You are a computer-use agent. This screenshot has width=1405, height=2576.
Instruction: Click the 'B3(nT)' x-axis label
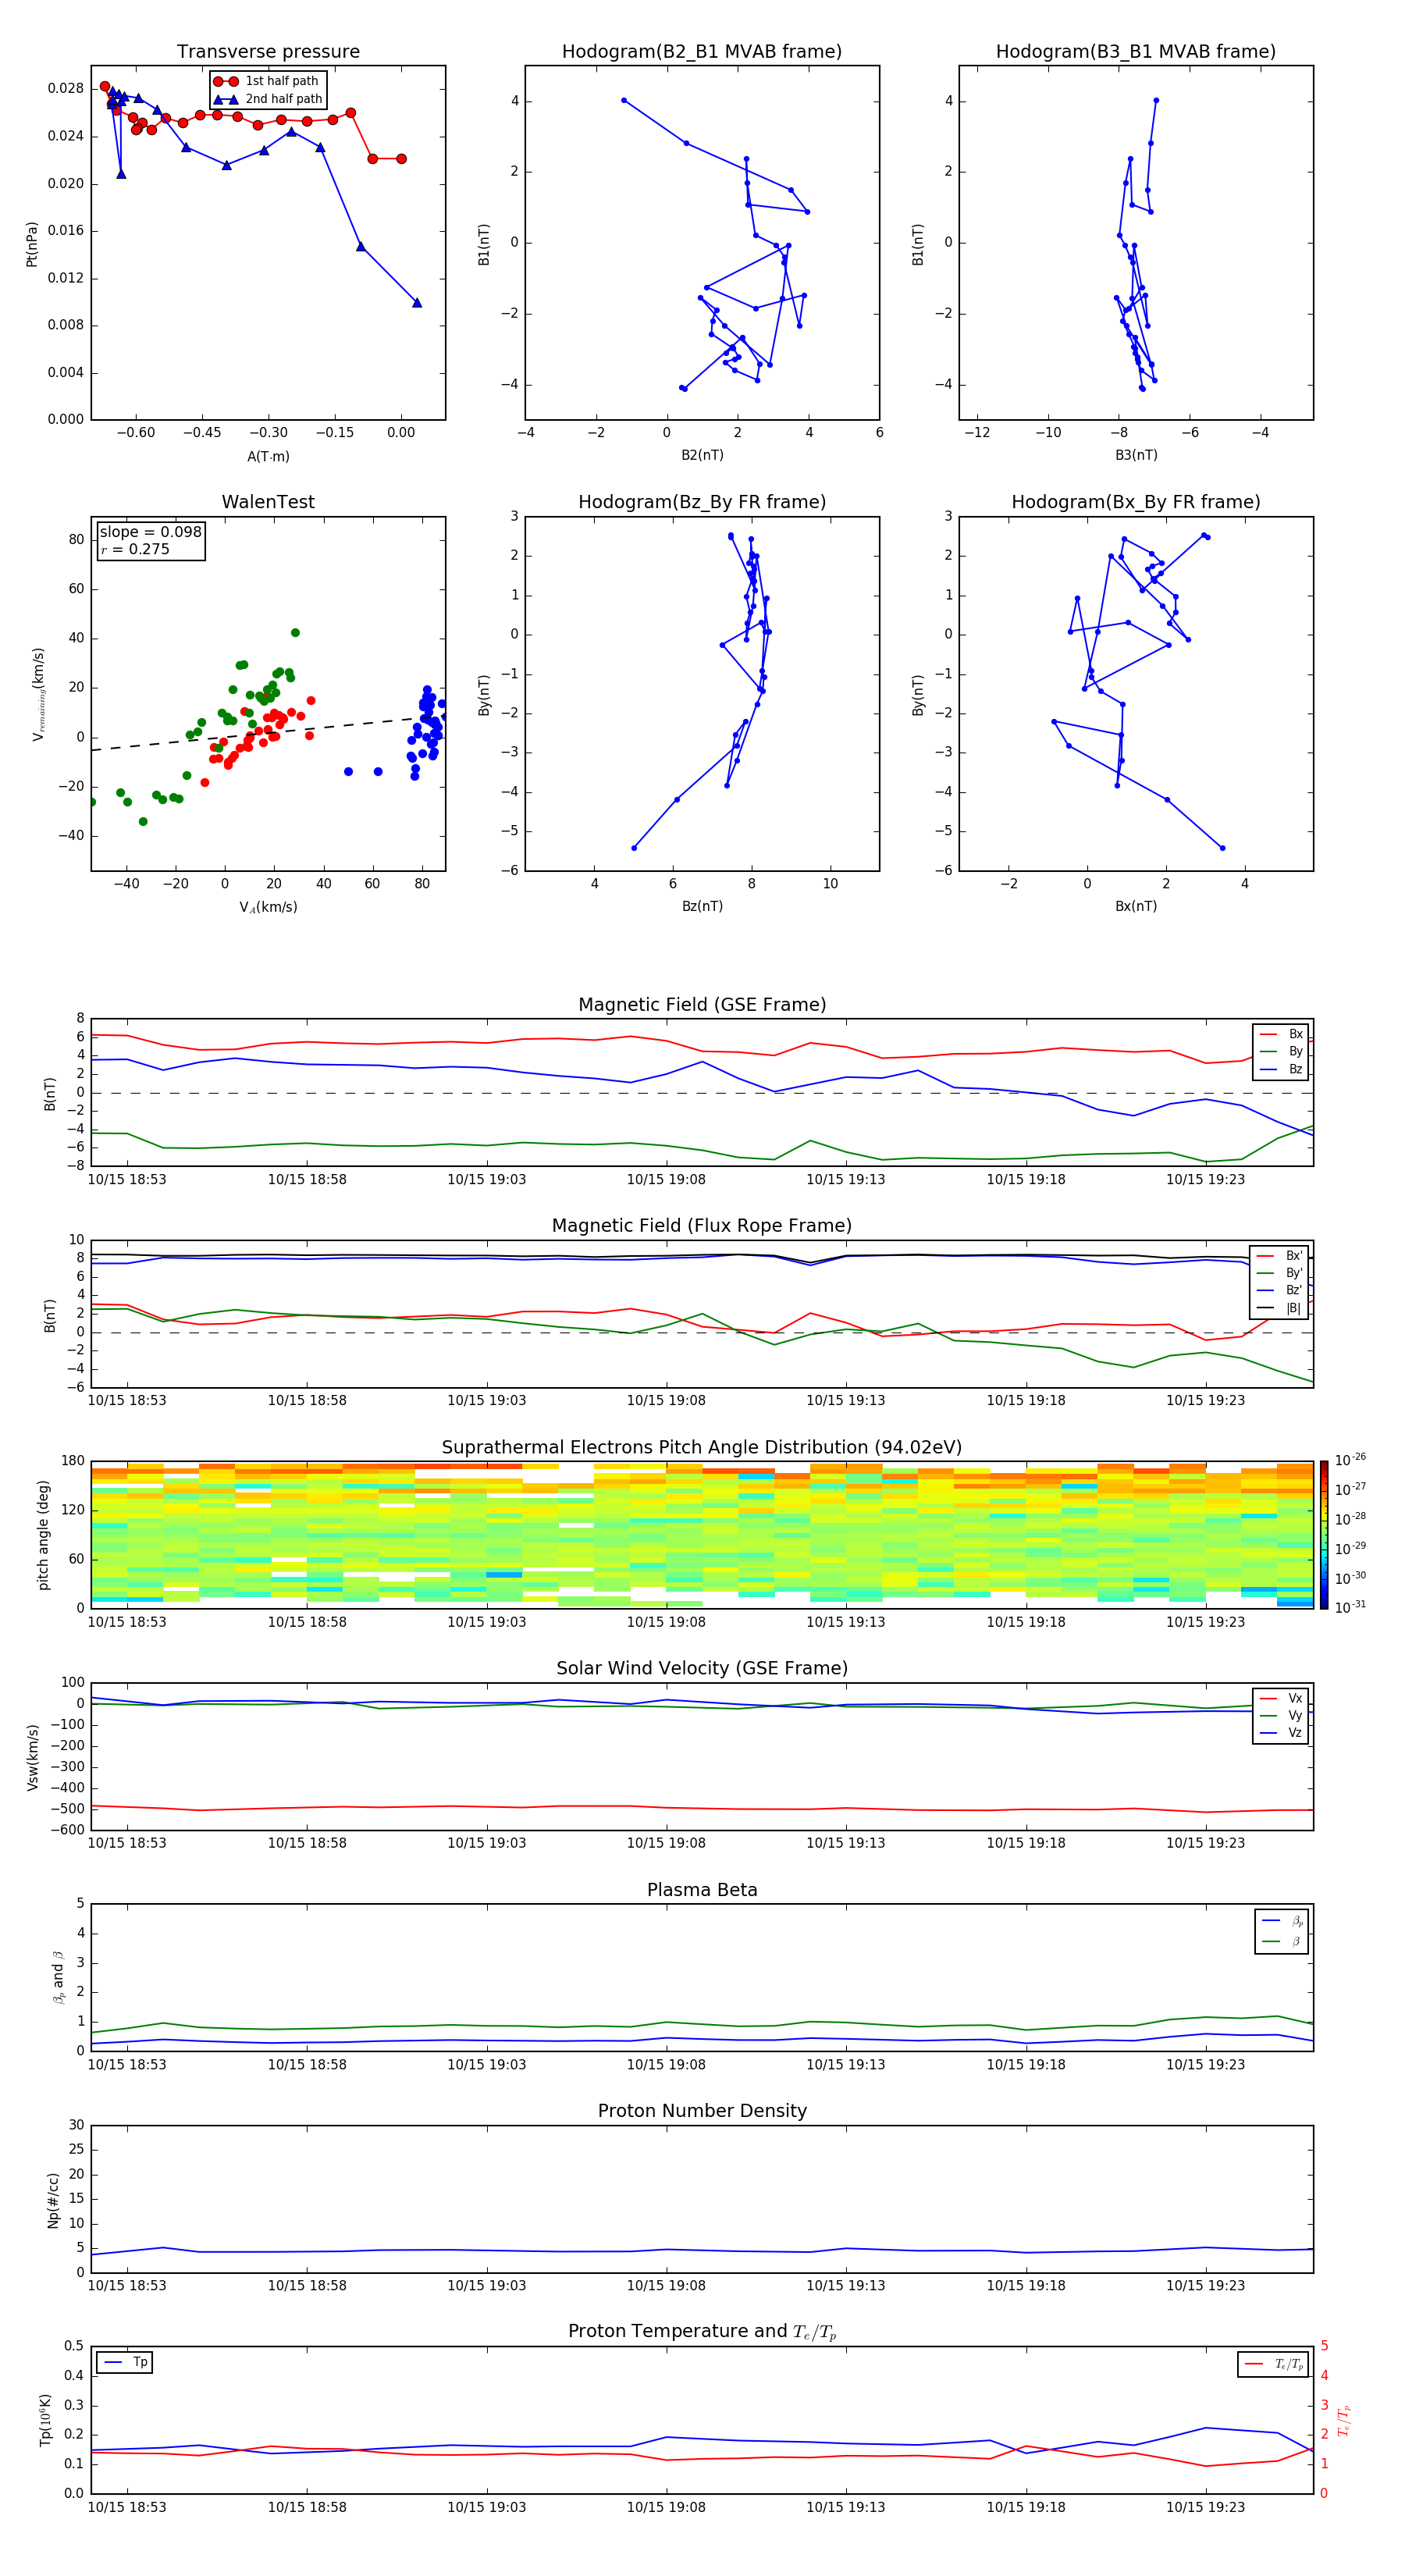[x=1136, y=455]
